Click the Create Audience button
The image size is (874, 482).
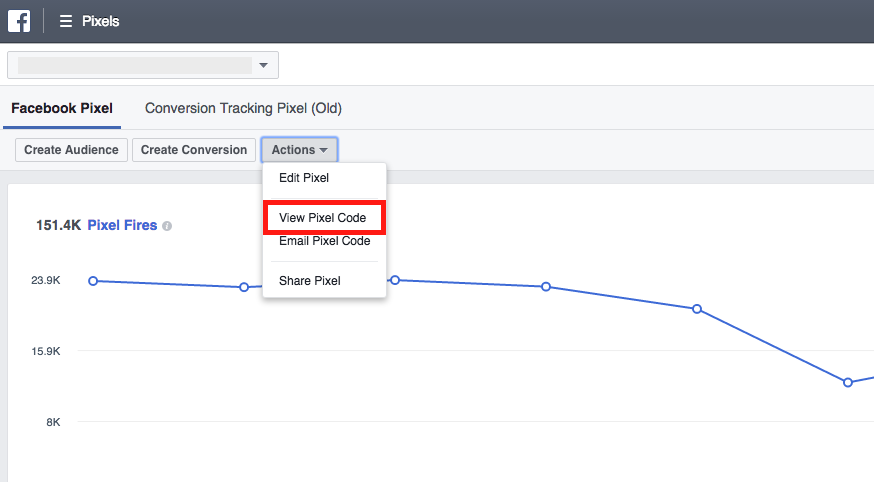tap(71, 150)
